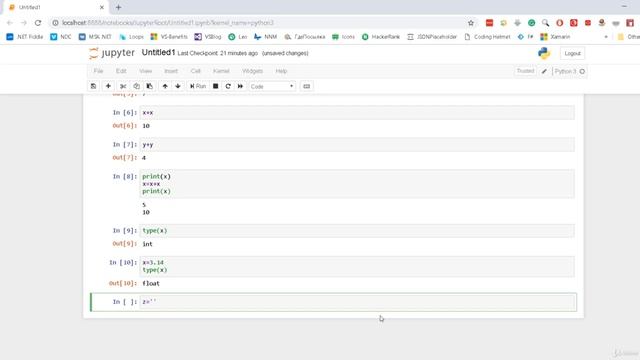Open the cell type Code dropdown

[272, 87]
